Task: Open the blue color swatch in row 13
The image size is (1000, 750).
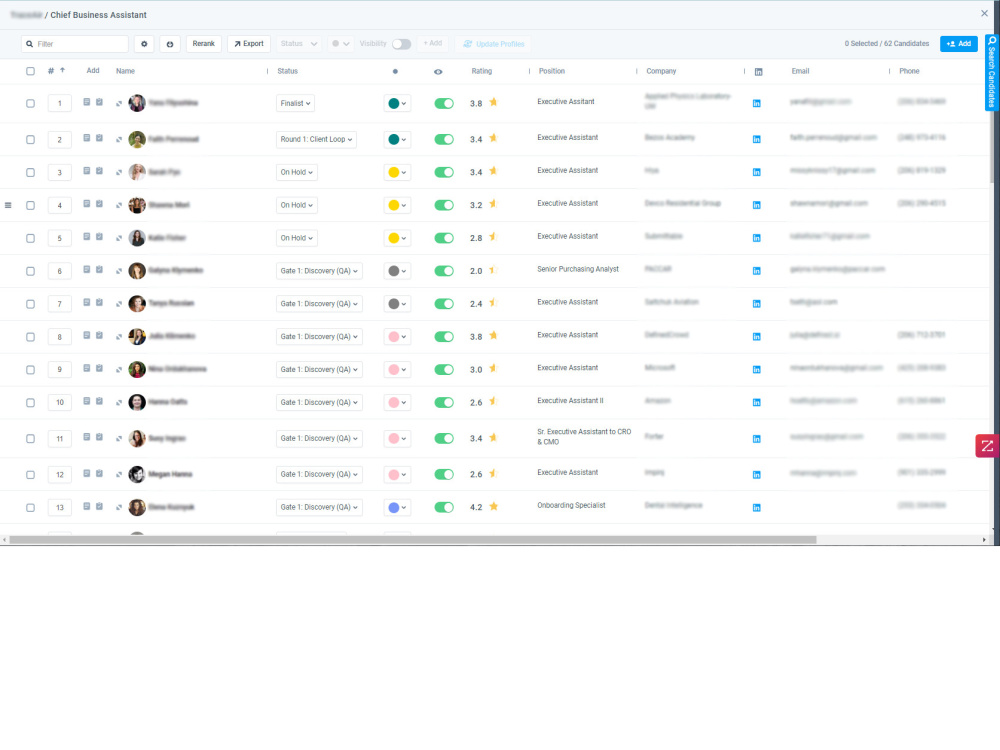Action: pyautogui.click(x=397, y=508)
